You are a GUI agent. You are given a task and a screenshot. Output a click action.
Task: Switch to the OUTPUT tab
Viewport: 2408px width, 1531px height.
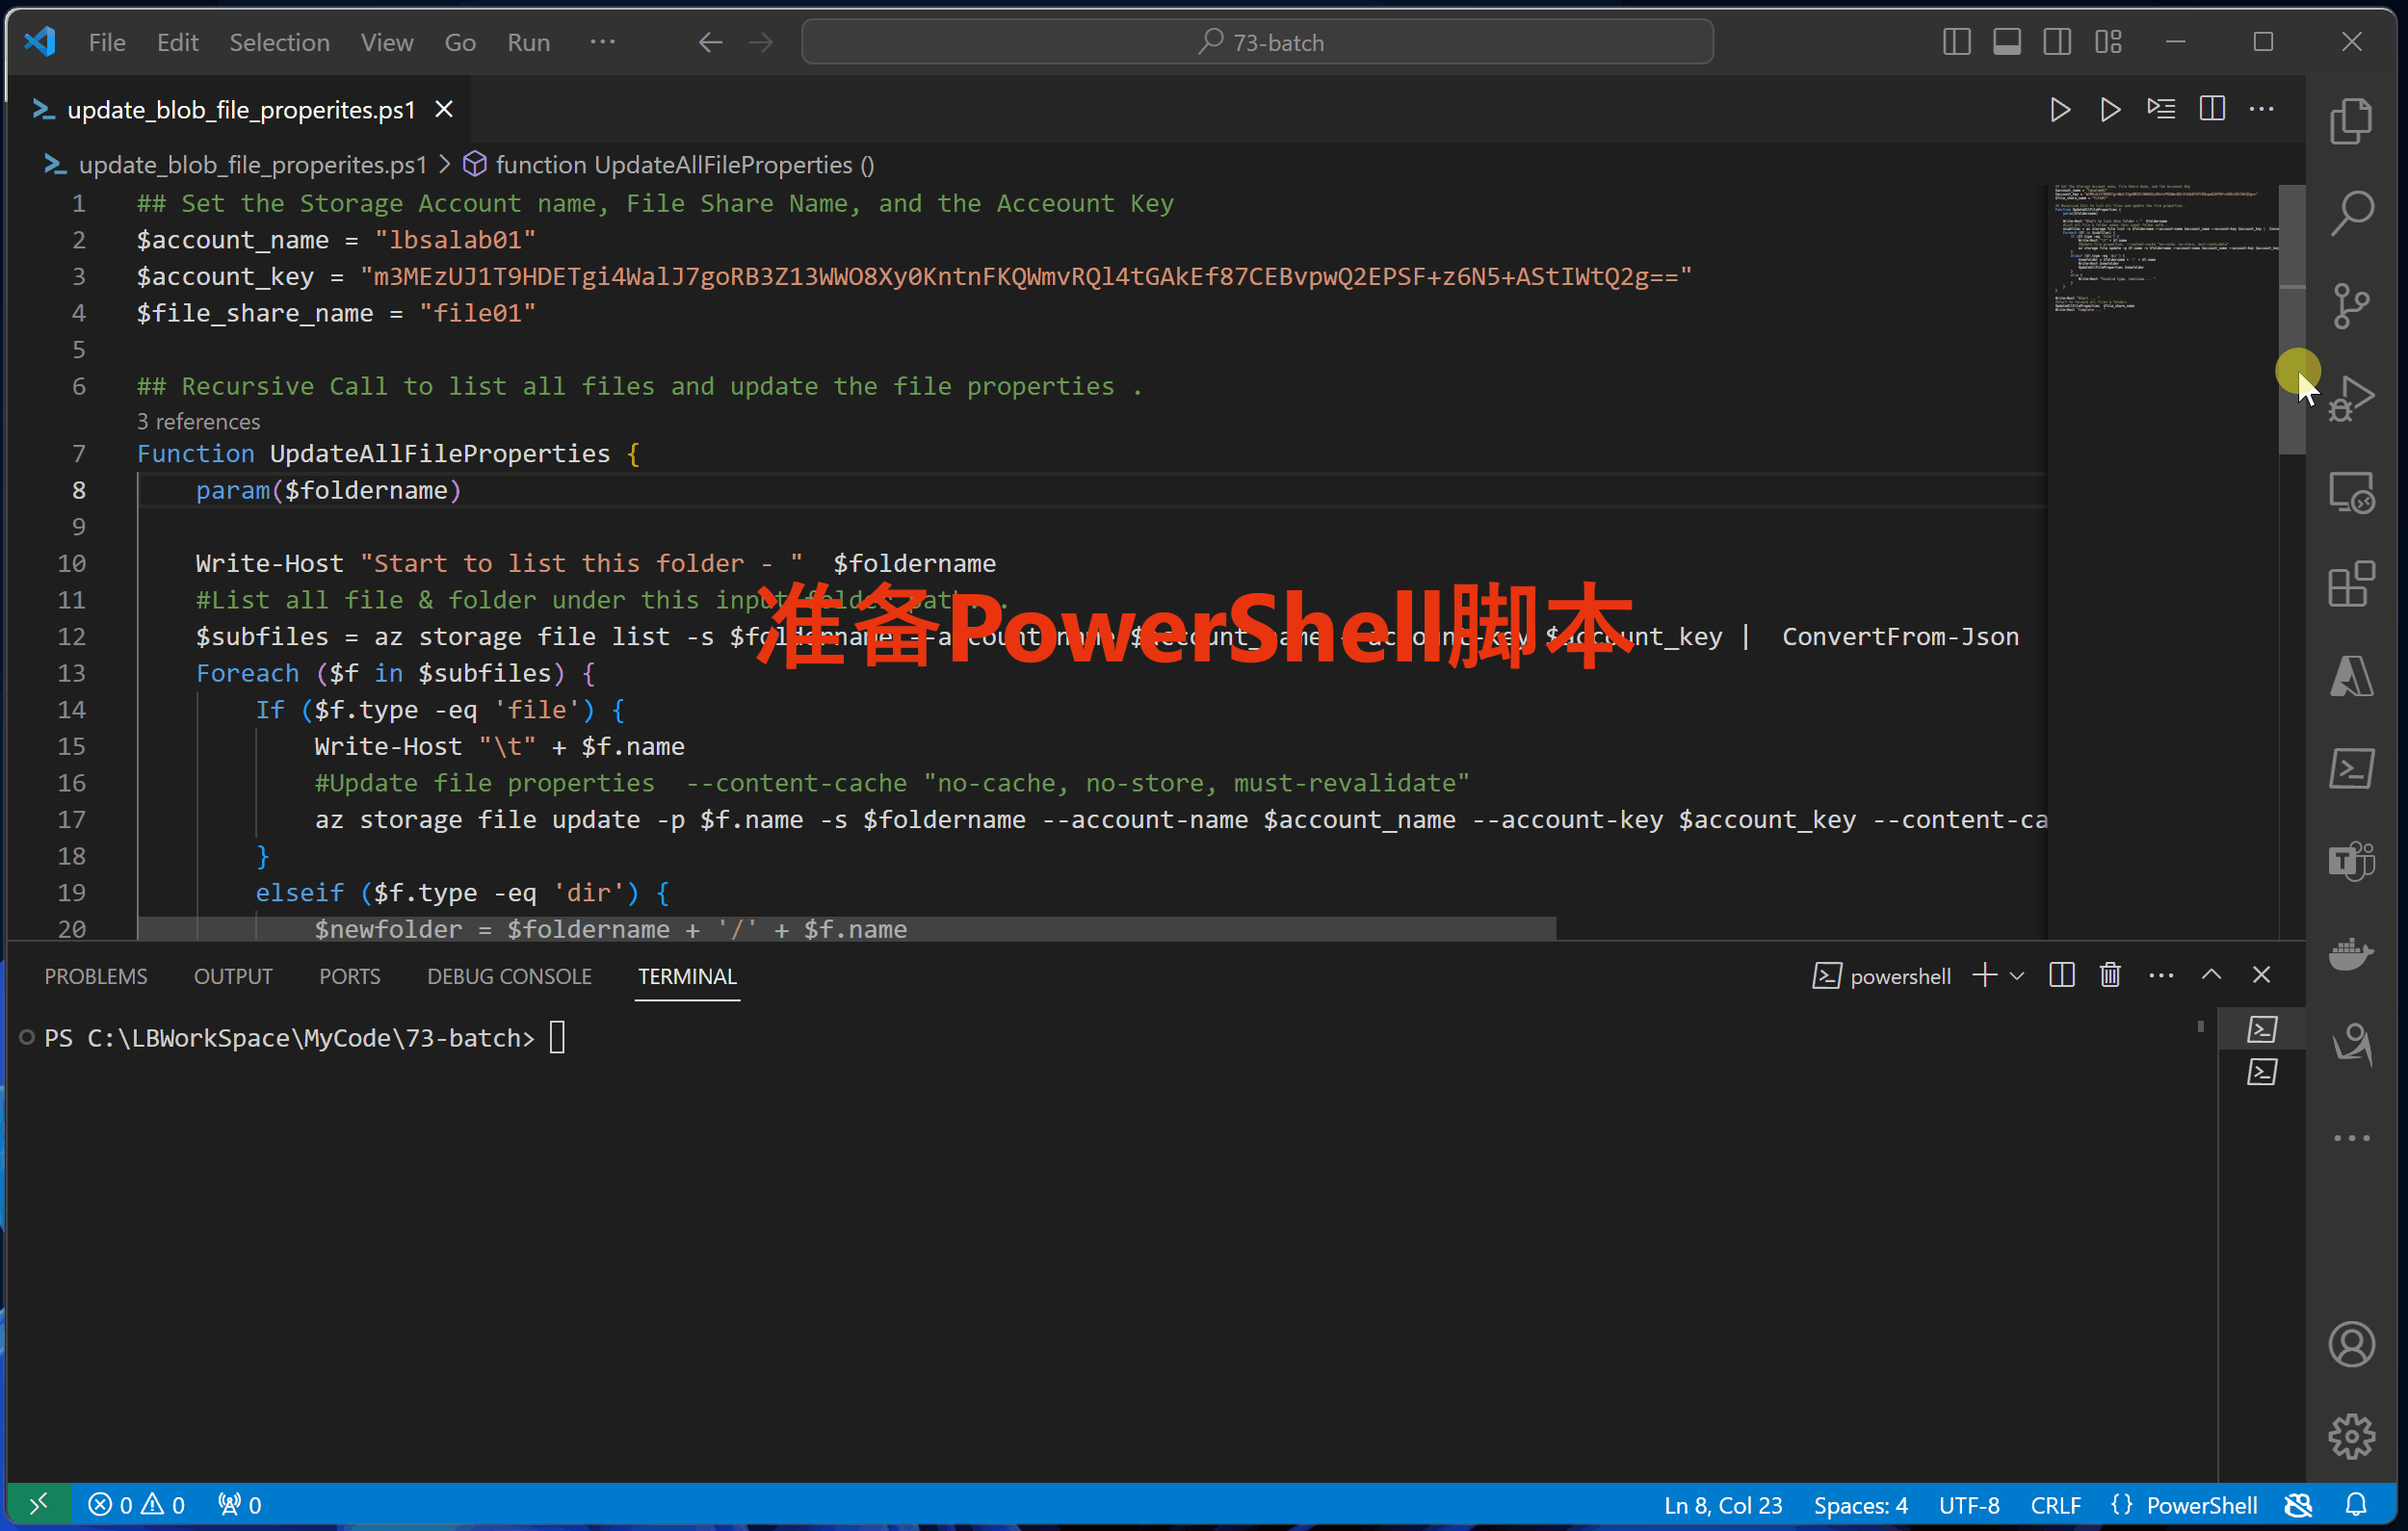point(232,975)
